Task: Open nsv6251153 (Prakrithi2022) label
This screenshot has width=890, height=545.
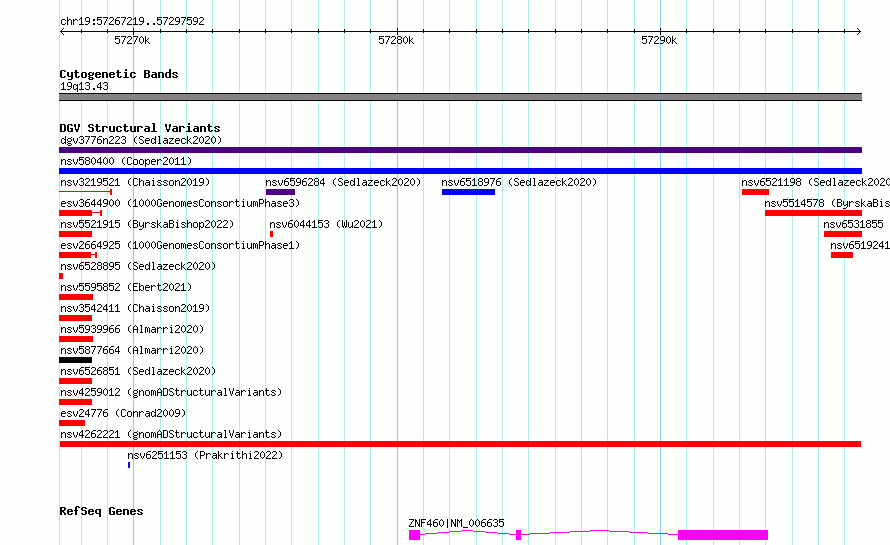Action: pyautogui.click(x=205, y=455)
